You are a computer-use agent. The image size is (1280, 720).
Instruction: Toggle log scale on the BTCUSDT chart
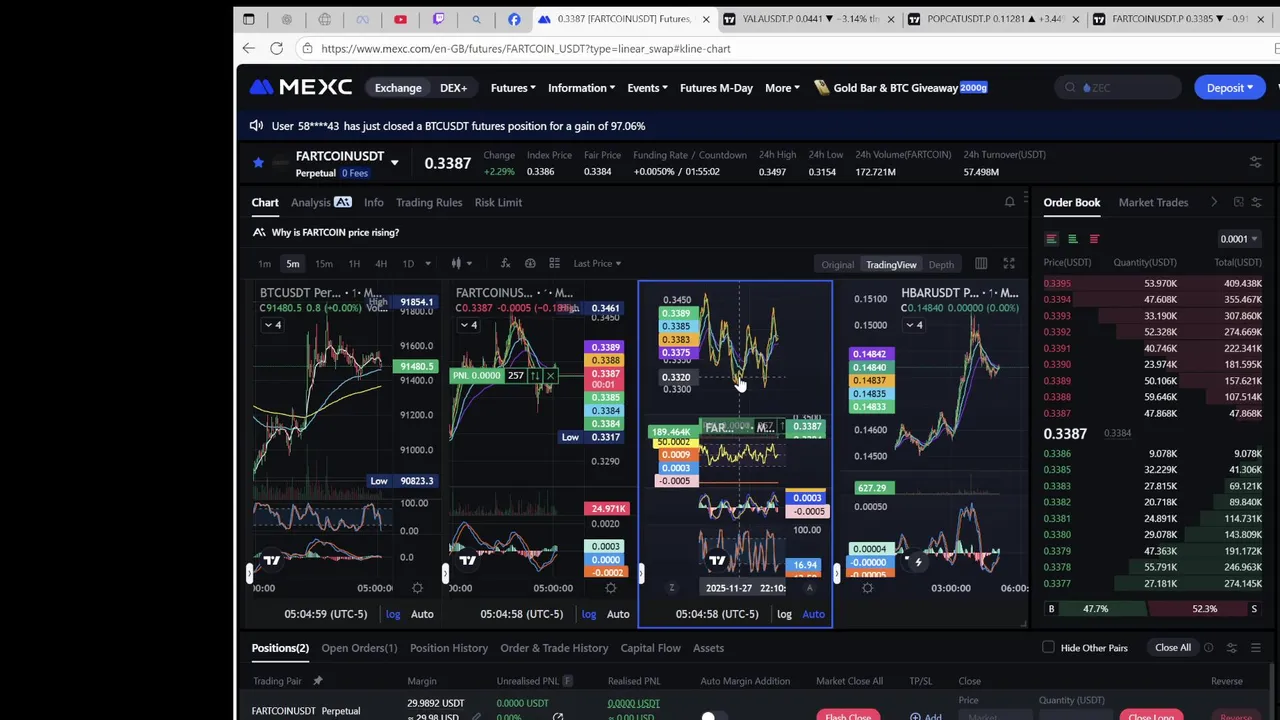coord(393,614)
